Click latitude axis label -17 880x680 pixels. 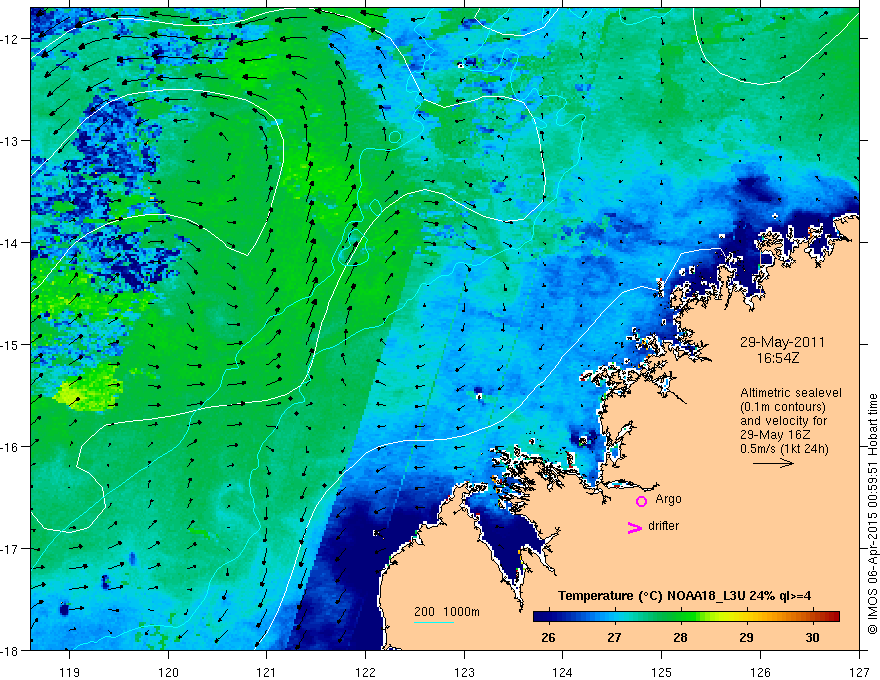tap(10, 549)
